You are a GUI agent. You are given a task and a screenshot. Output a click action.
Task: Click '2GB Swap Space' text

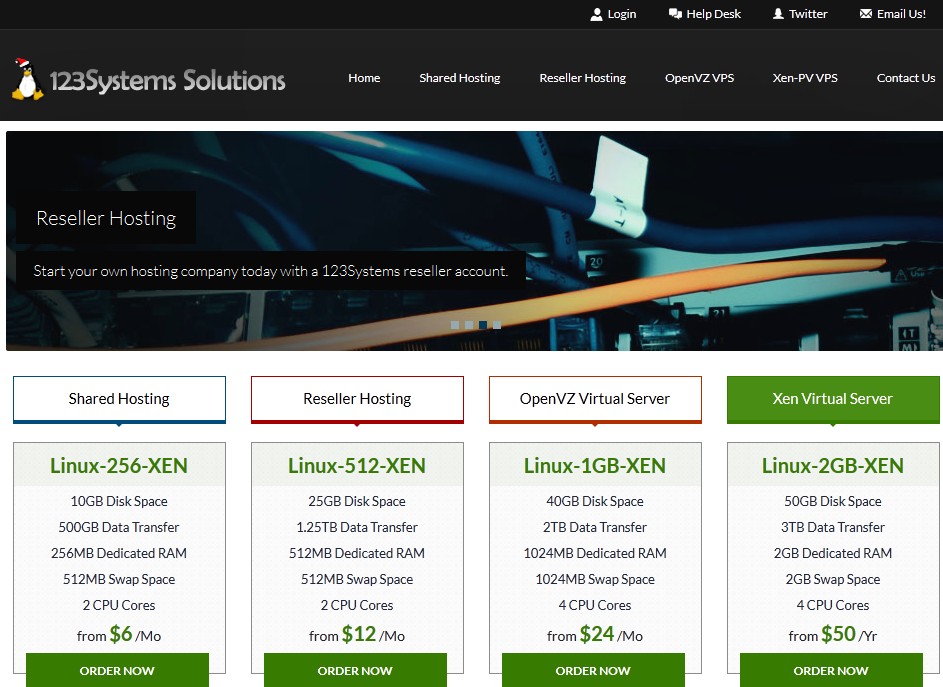(x=833, y=579)
